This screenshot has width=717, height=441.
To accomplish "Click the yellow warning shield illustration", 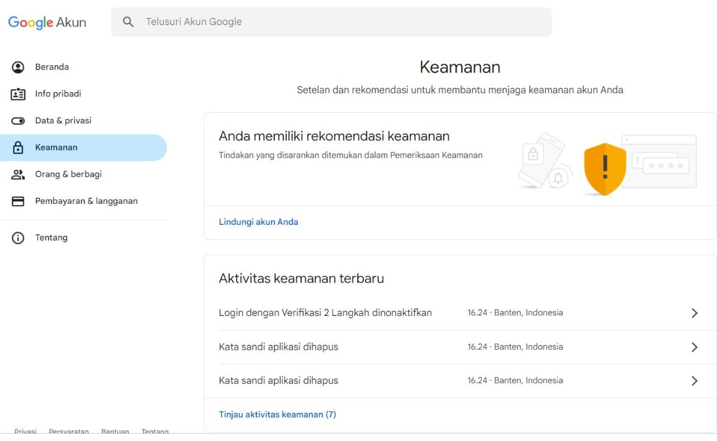I will click(605, 169).
